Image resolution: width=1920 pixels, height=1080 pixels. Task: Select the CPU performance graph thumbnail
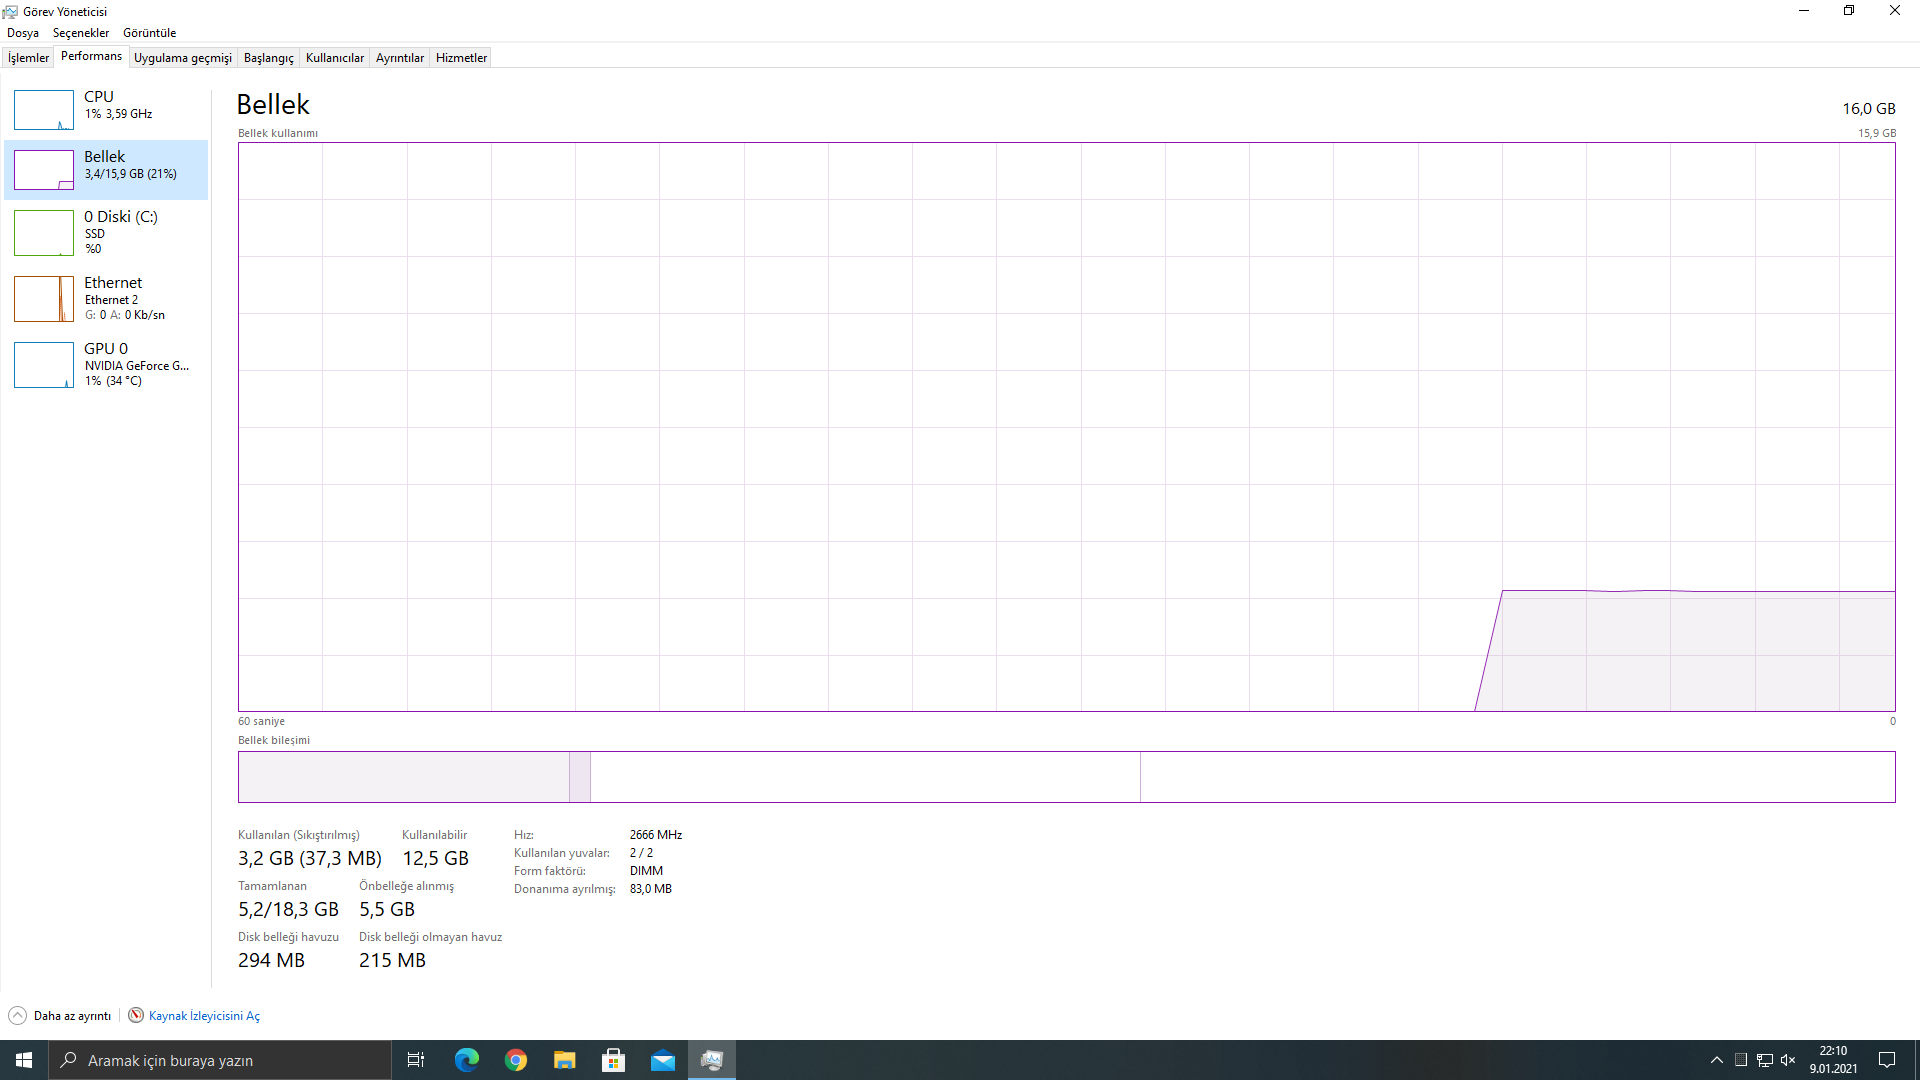(44, 110)
